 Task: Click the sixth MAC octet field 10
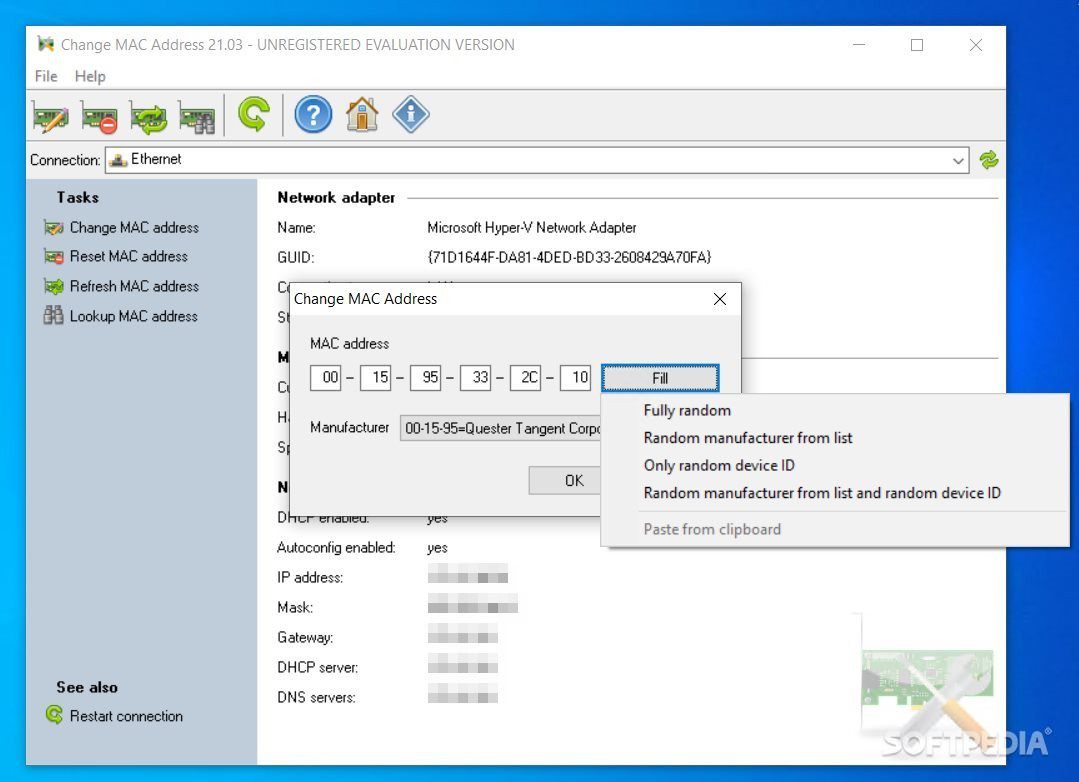point(576,377)
